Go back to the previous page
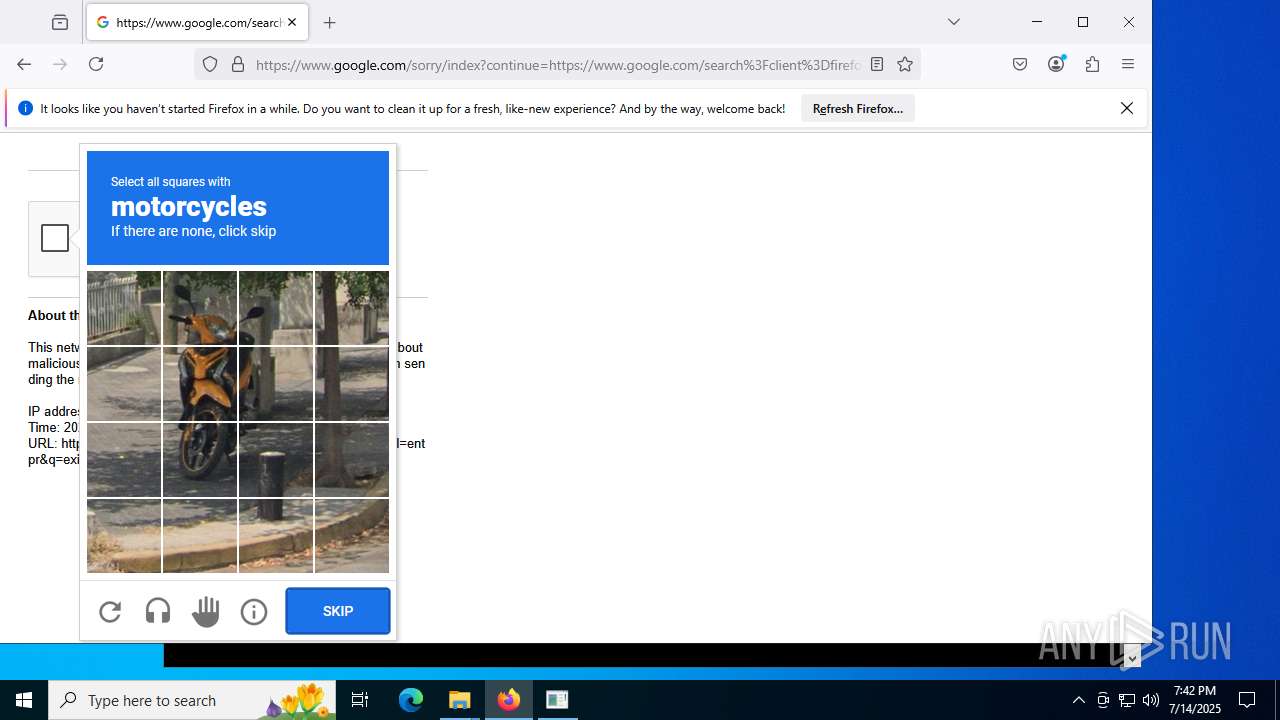The image size is (1280, 720). pyautogui.click(x=24, y=64)
